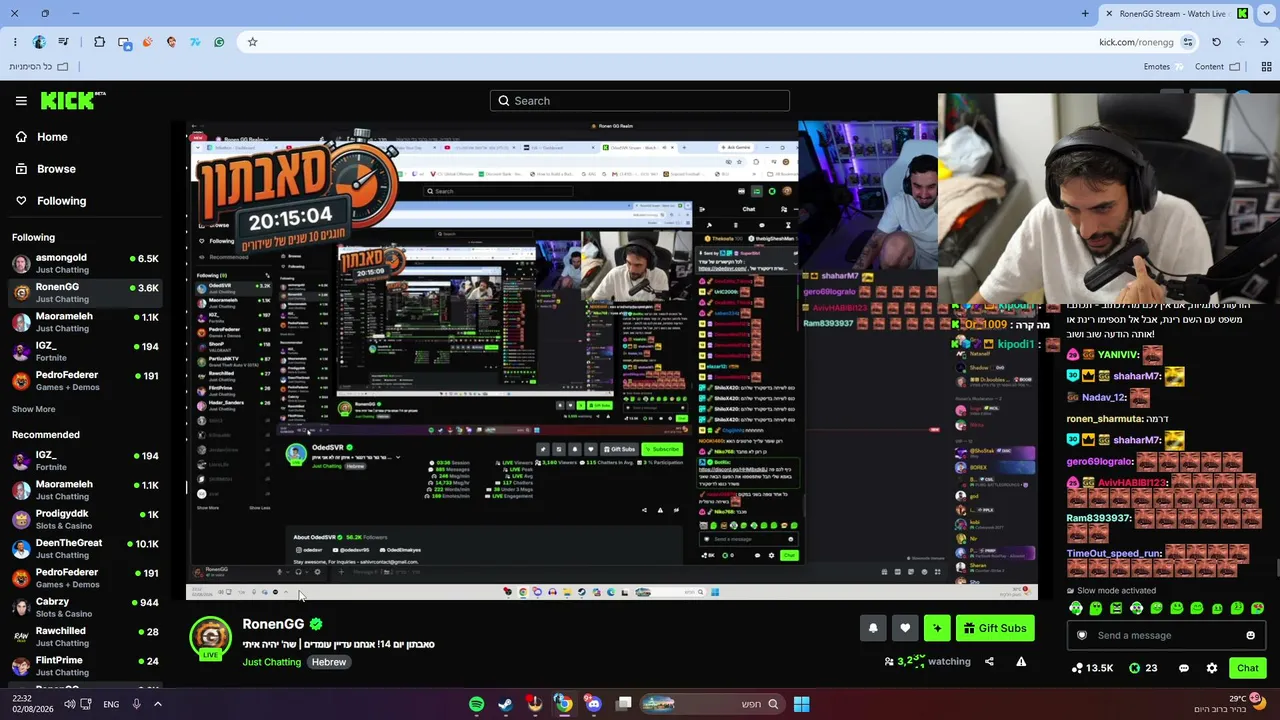
Task: Click the Send a message field
Action: tap(1164, 635)
